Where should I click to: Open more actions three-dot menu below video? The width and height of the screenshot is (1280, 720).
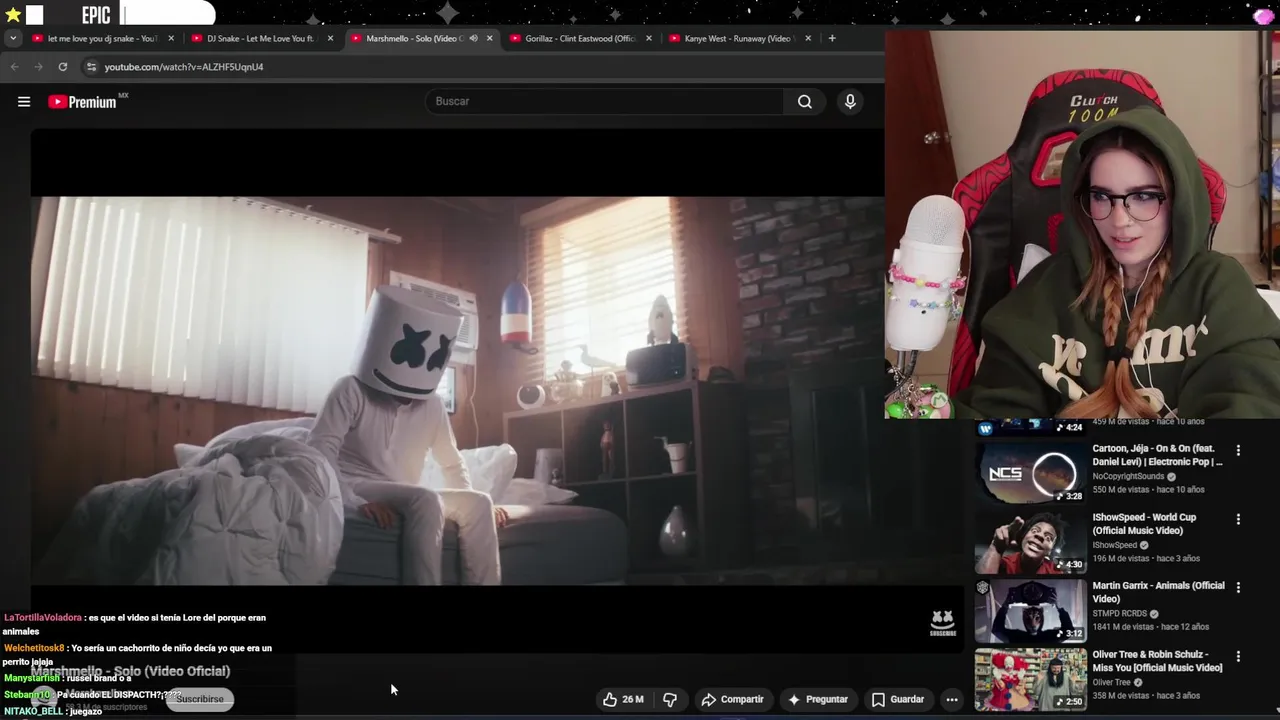coord(952,699)
